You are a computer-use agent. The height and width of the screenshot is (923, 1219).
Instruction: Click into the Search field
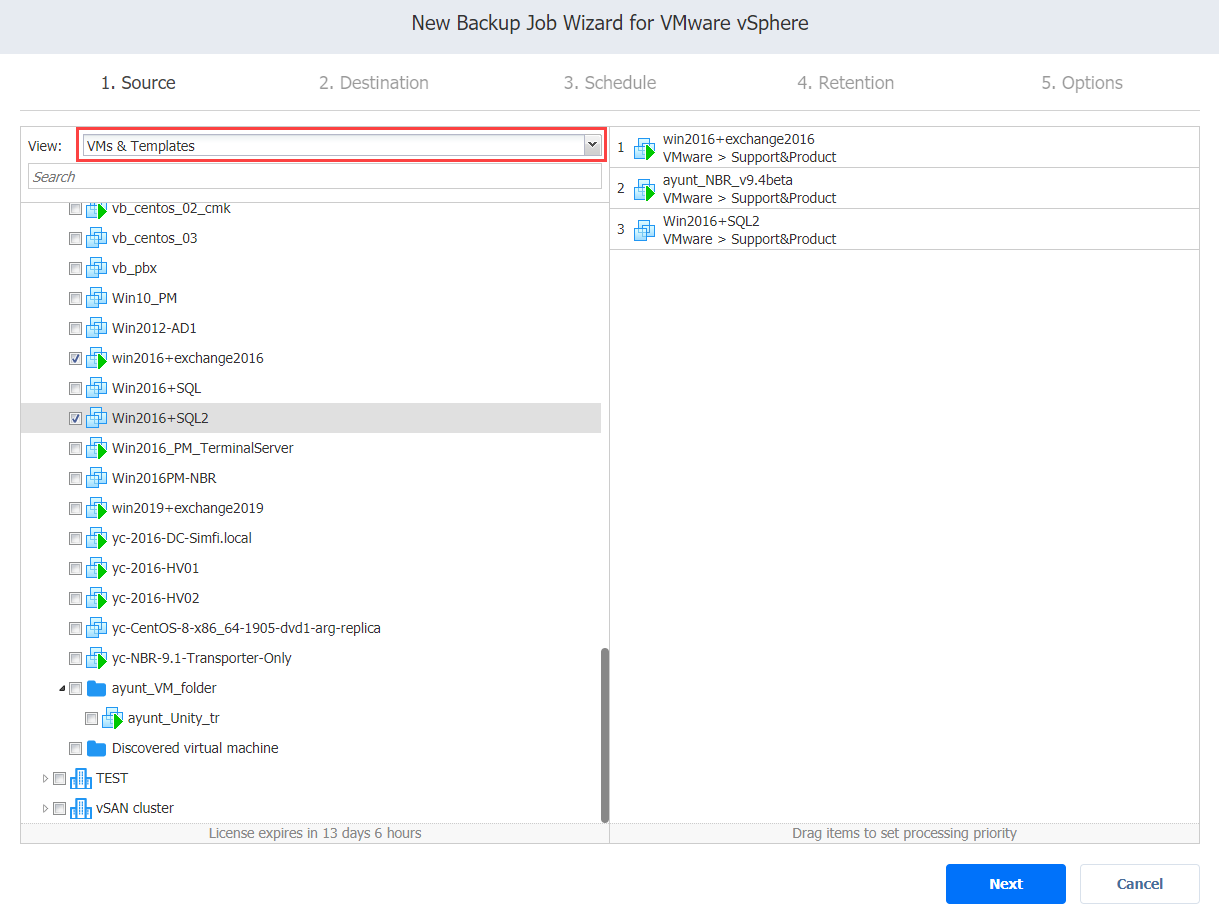coord(315,177)
